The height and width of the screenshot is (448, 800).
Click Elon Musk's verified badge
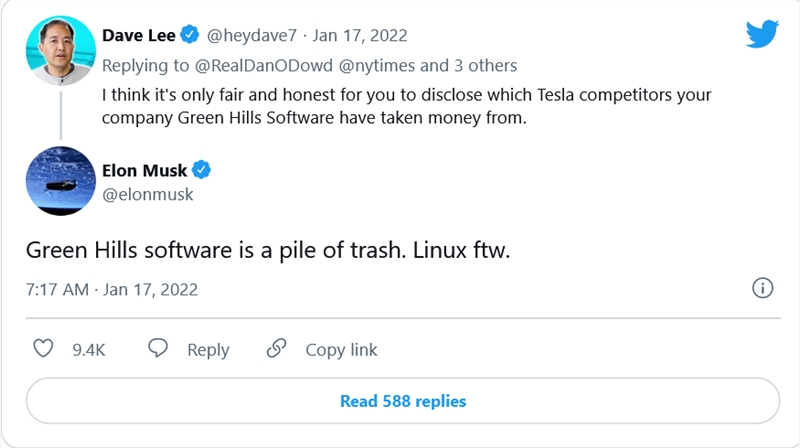tap(202, 170)
